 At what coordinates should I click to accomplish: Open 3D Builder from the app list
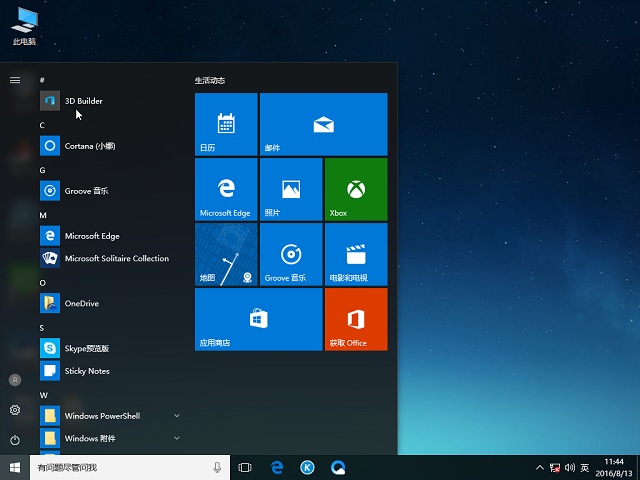[x=83, y=101]
